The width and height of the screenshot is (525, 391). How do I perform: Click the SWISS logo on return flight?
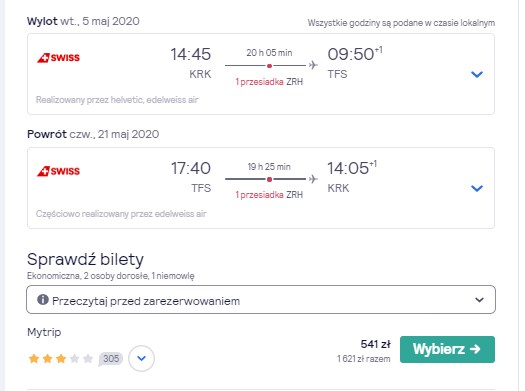(x=58, y=171)
